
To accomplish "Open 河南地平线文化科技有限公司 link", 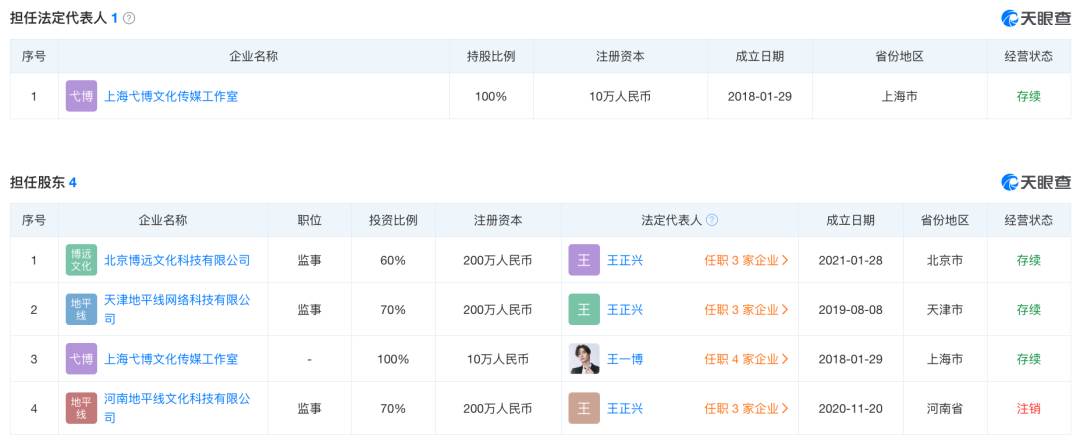I will (177, 408).
